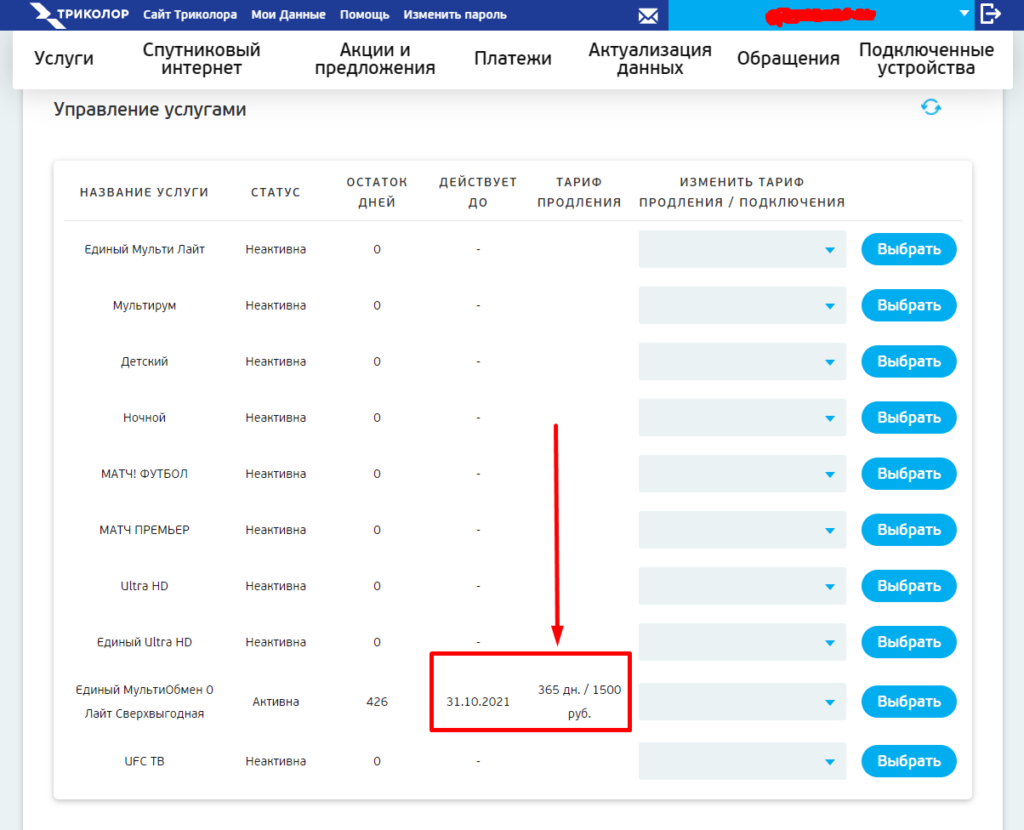Switch to Спутниковый интернет tab
This screenshot has height=830, width=1024.
201,59
